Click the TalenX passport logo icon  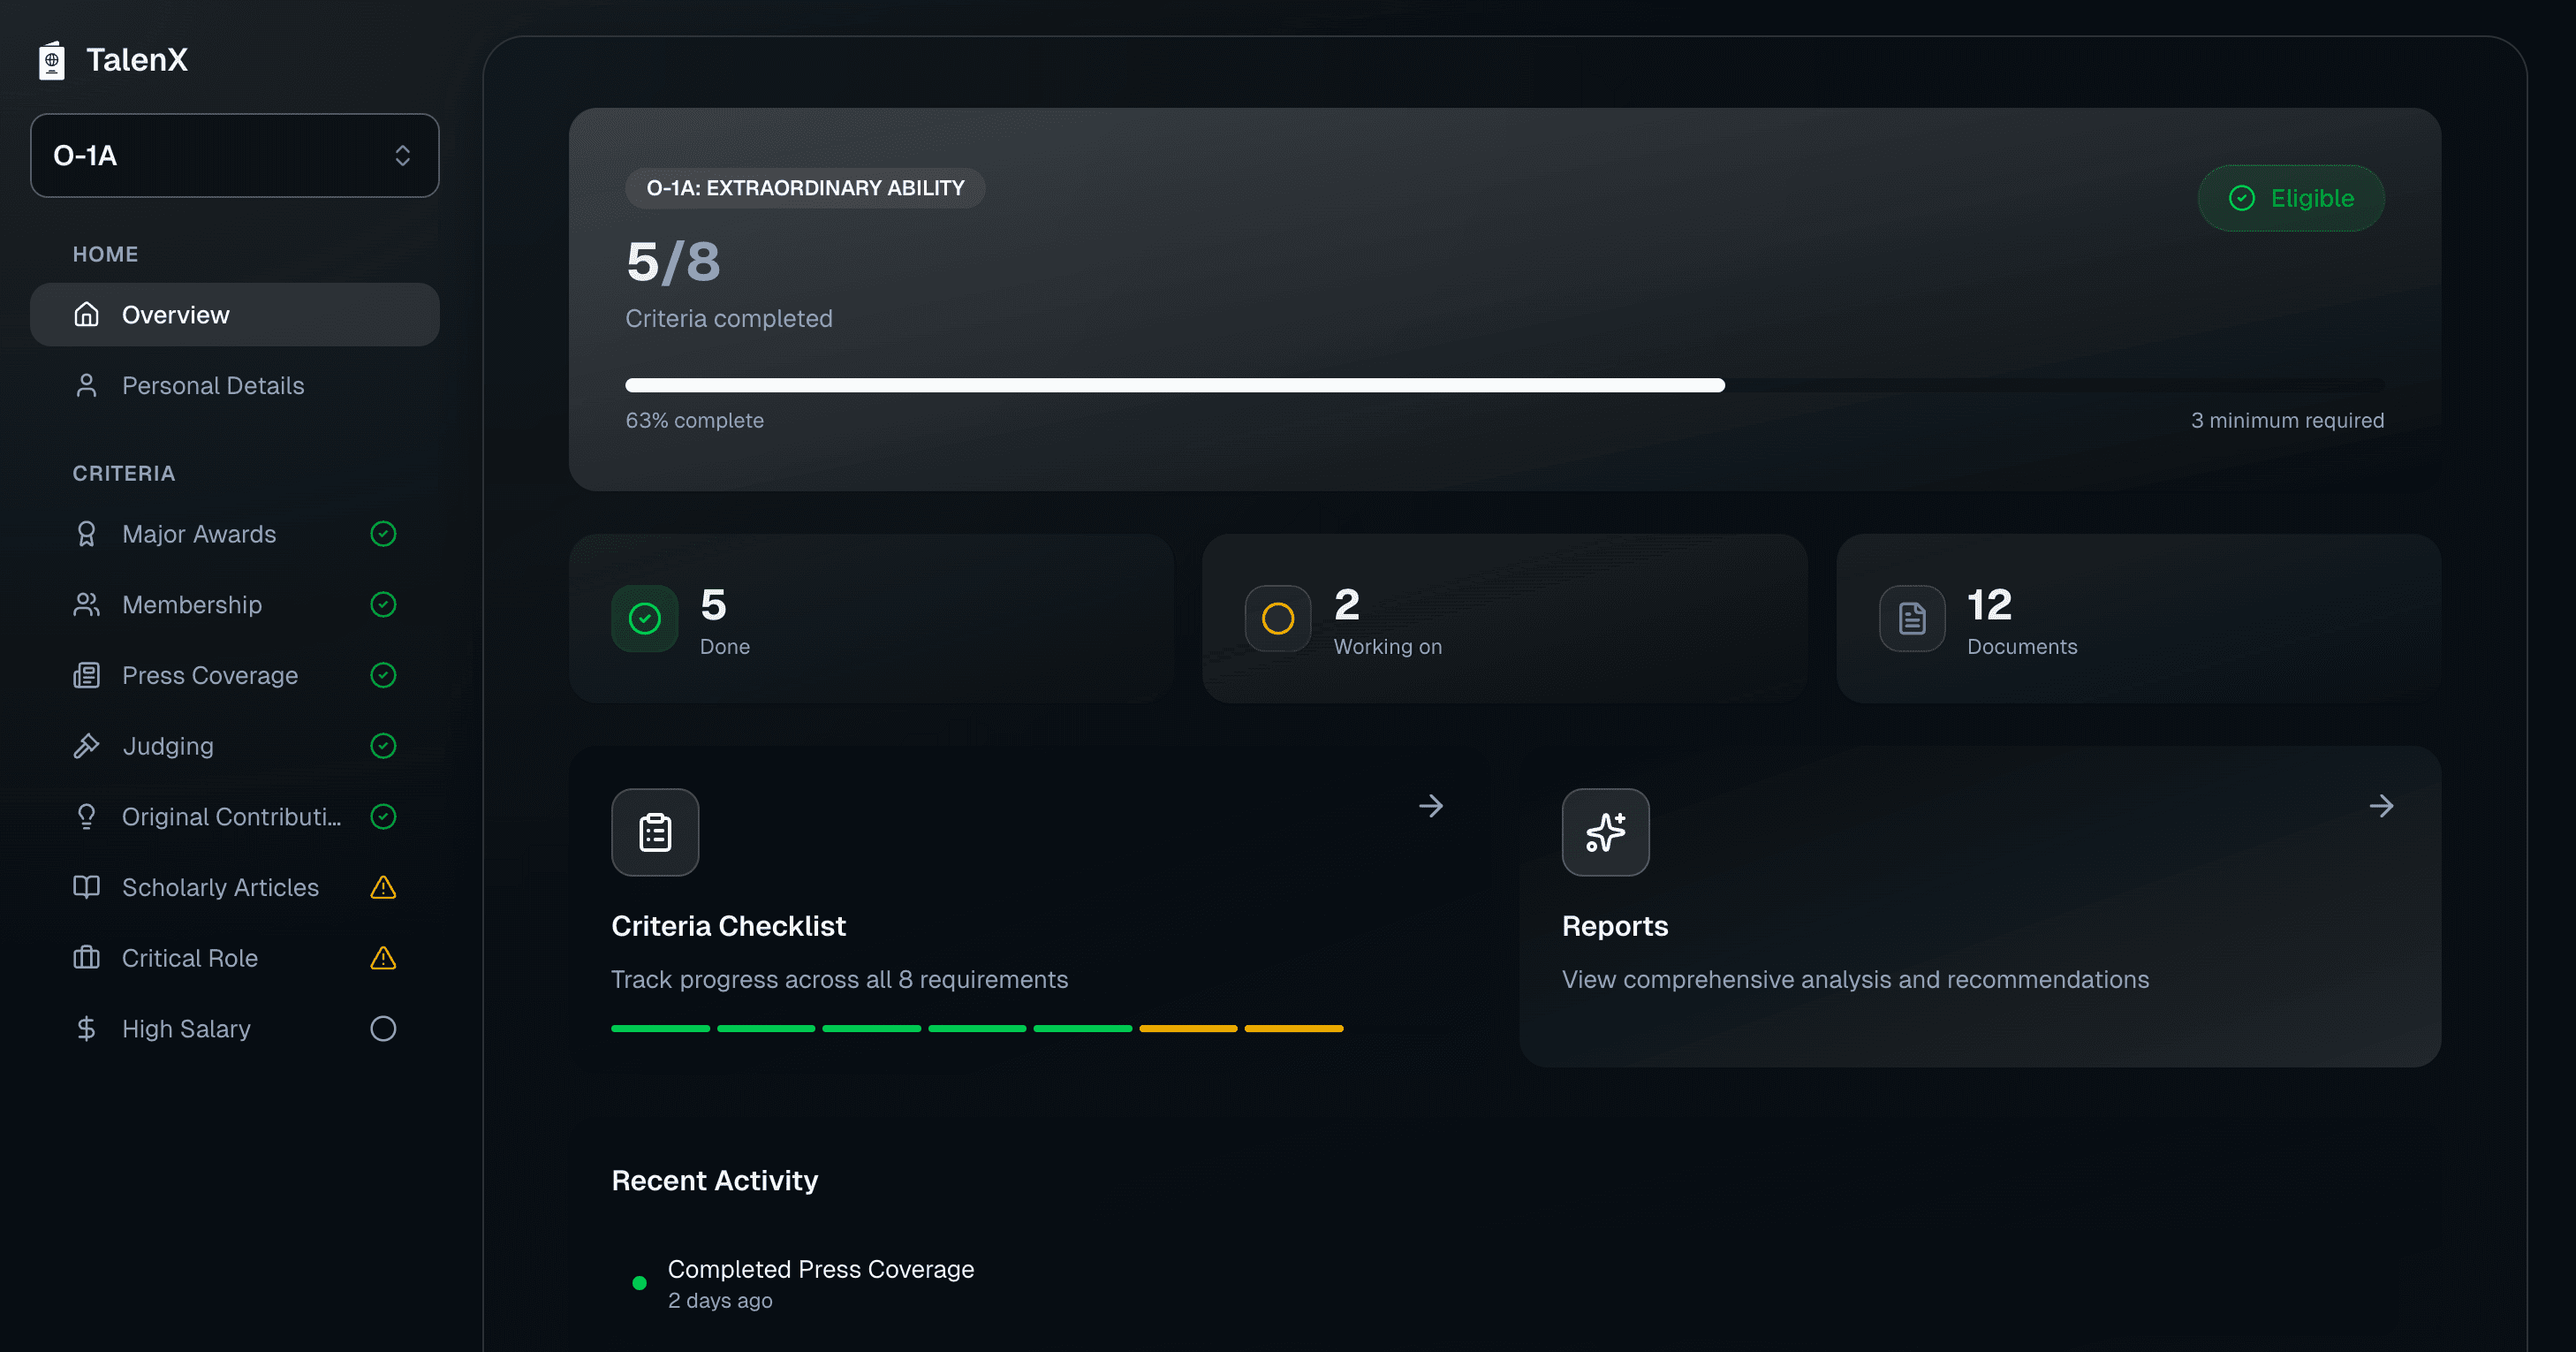coord(52,60)
